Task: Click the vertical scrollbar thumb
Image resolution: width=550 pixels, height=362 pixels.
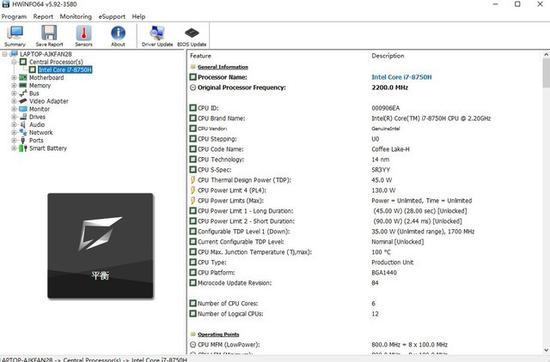Action: coord(546,73)
